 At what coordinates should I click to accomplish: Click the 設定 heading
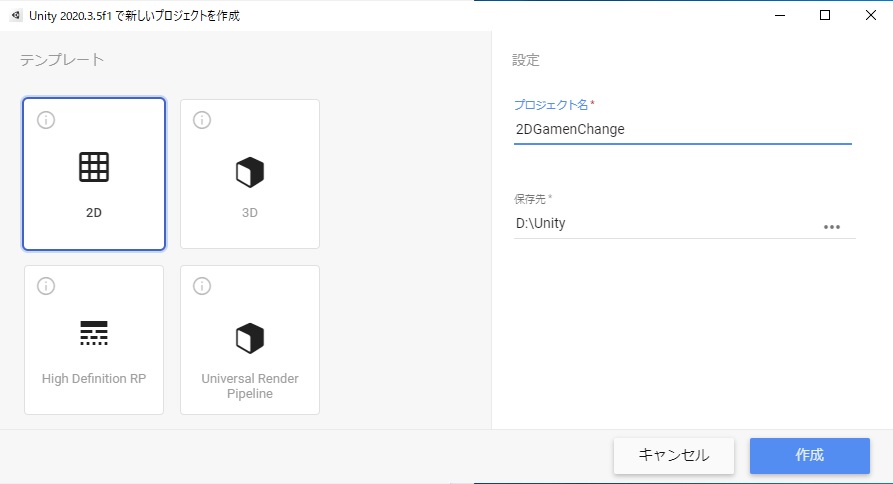(x=526, y=60)
